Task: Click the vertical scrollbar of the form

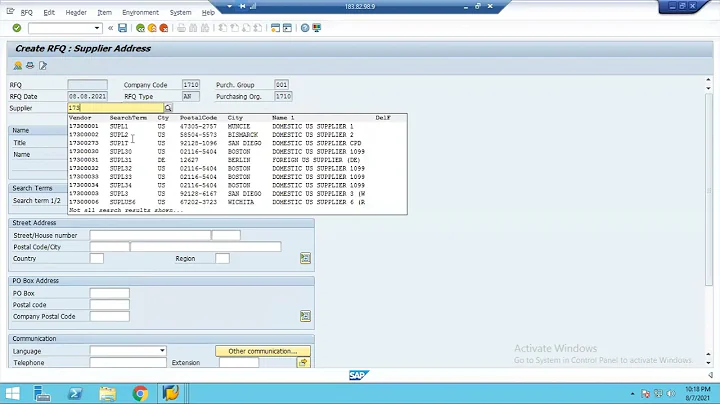Action: click(709, 189)
